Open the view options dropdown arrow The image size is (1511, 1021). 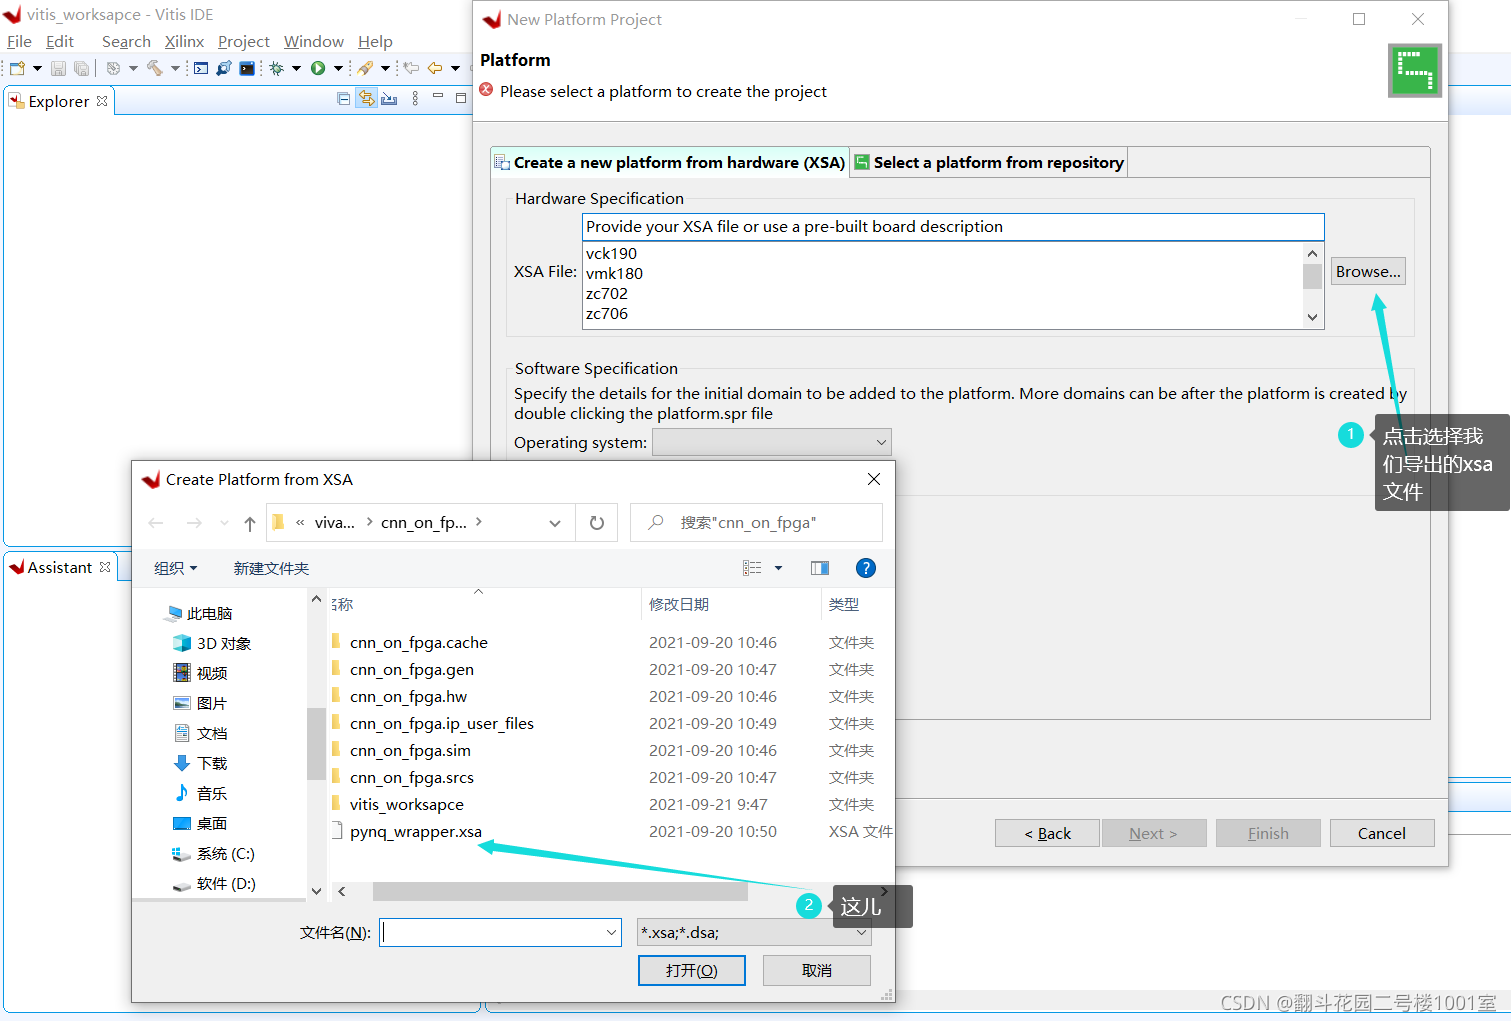click(779, 568)
